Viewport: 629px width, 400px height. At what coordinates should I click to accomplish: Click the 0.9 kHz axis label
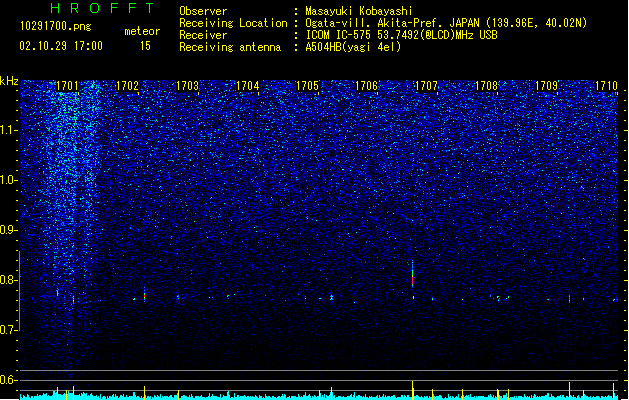click(9, 230)
